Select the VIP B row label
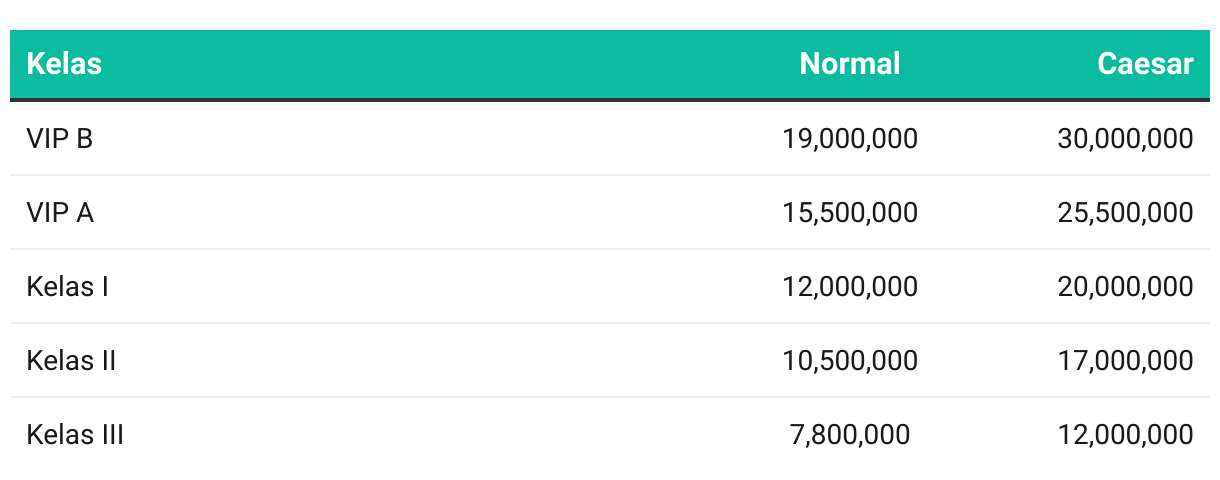This screenshot has width=1220, height=480. pos(59,139)
